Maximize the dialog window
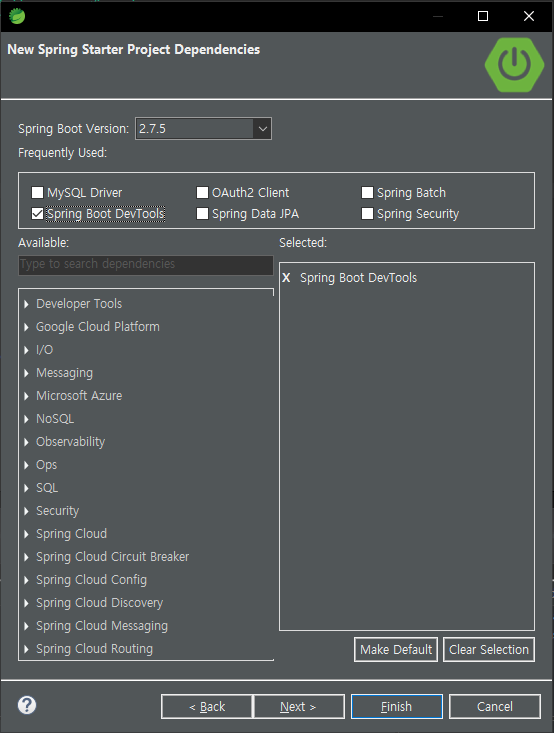 (483, 16)
